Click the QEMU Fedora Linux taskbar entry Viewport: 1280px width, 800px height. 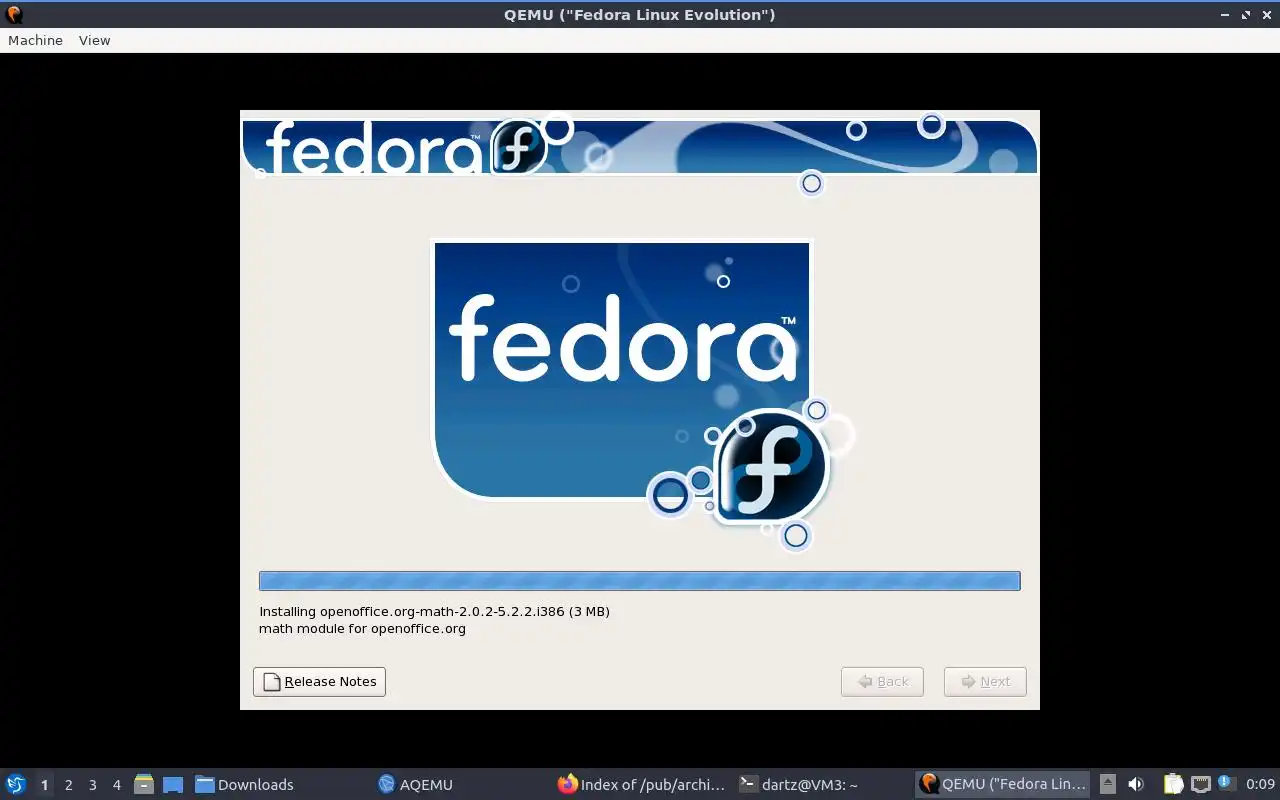[x=1002, y=785]
